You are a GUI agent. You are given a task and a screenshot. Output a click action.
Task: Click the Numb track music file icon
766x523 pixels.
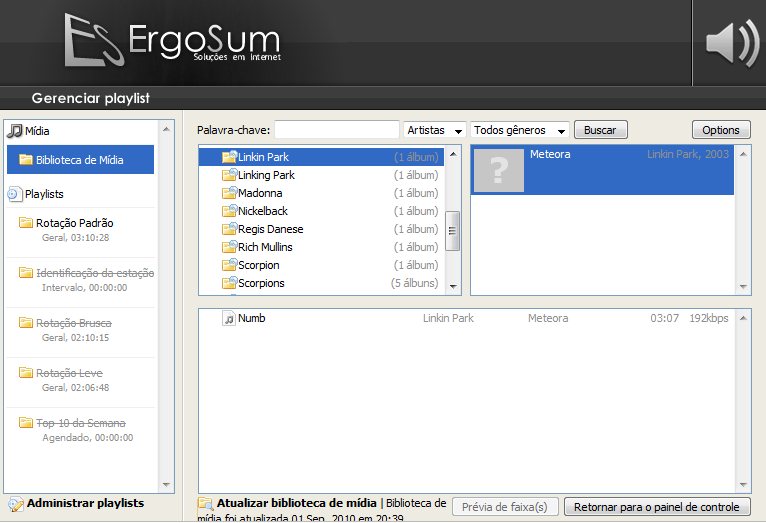[229, 318]
